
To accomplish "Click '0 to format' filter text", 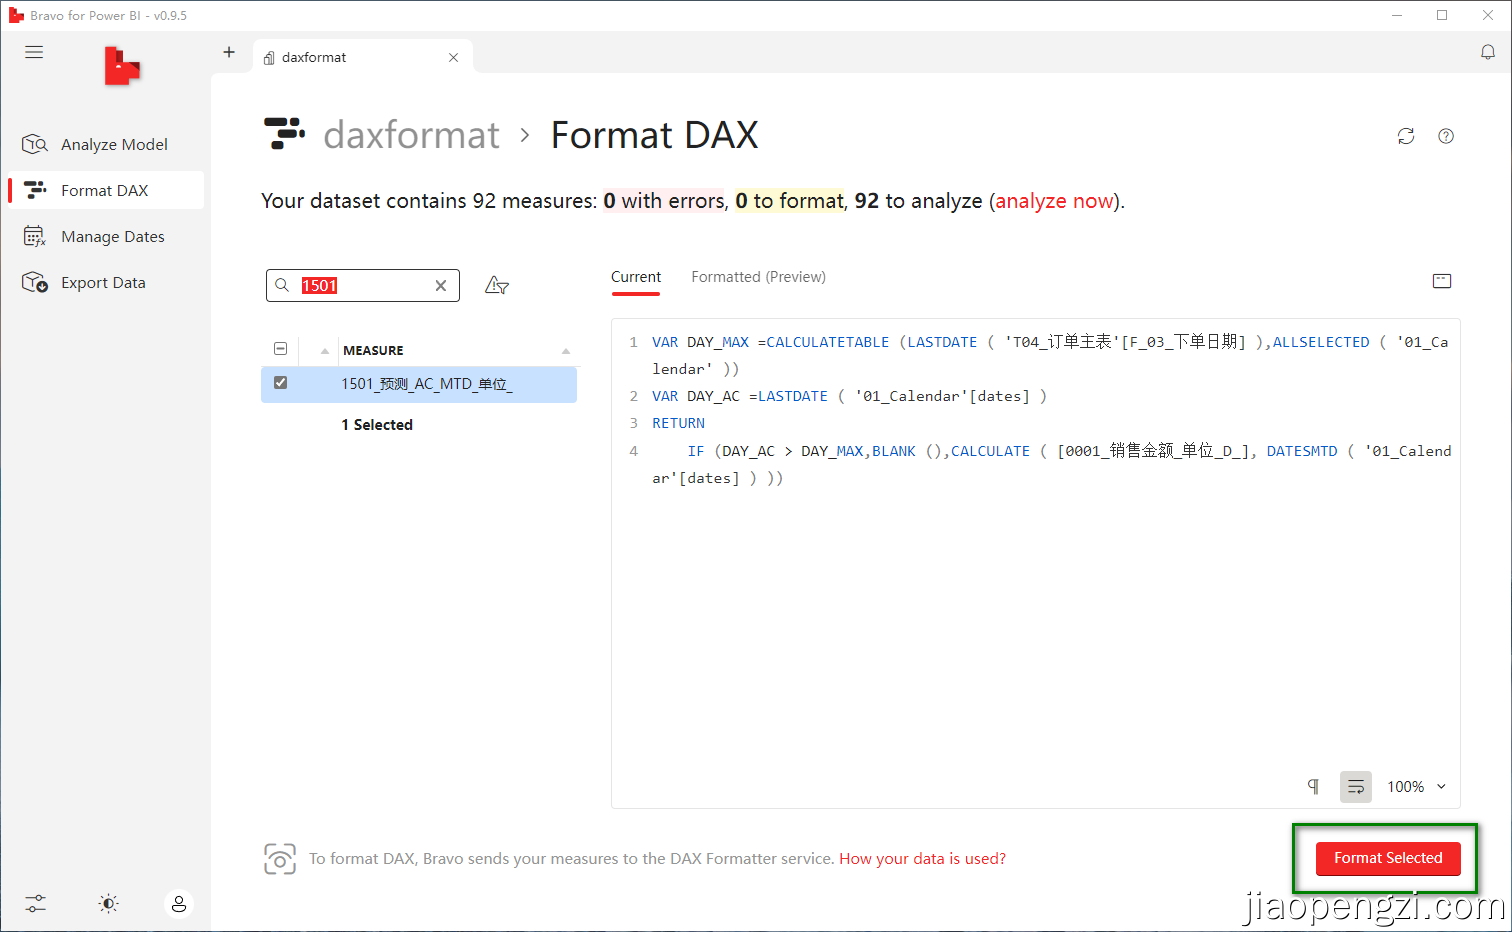I will click(790, 201).
